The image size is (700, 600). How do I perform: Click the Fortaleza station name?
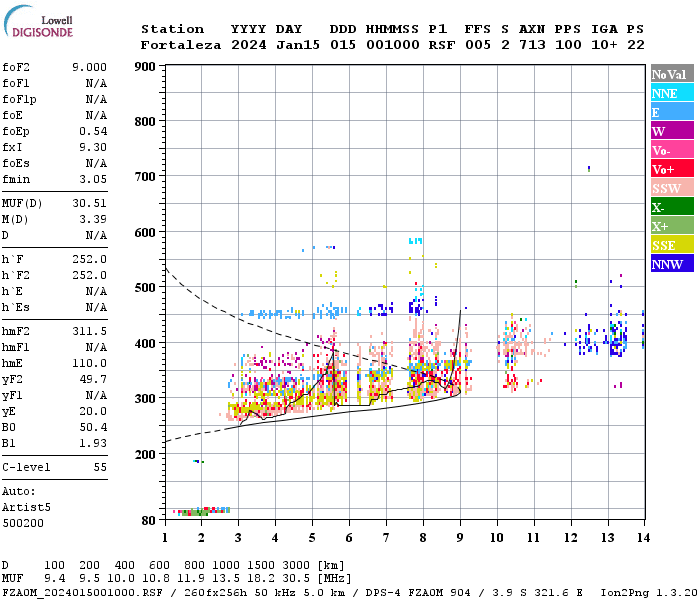(181, 45)
